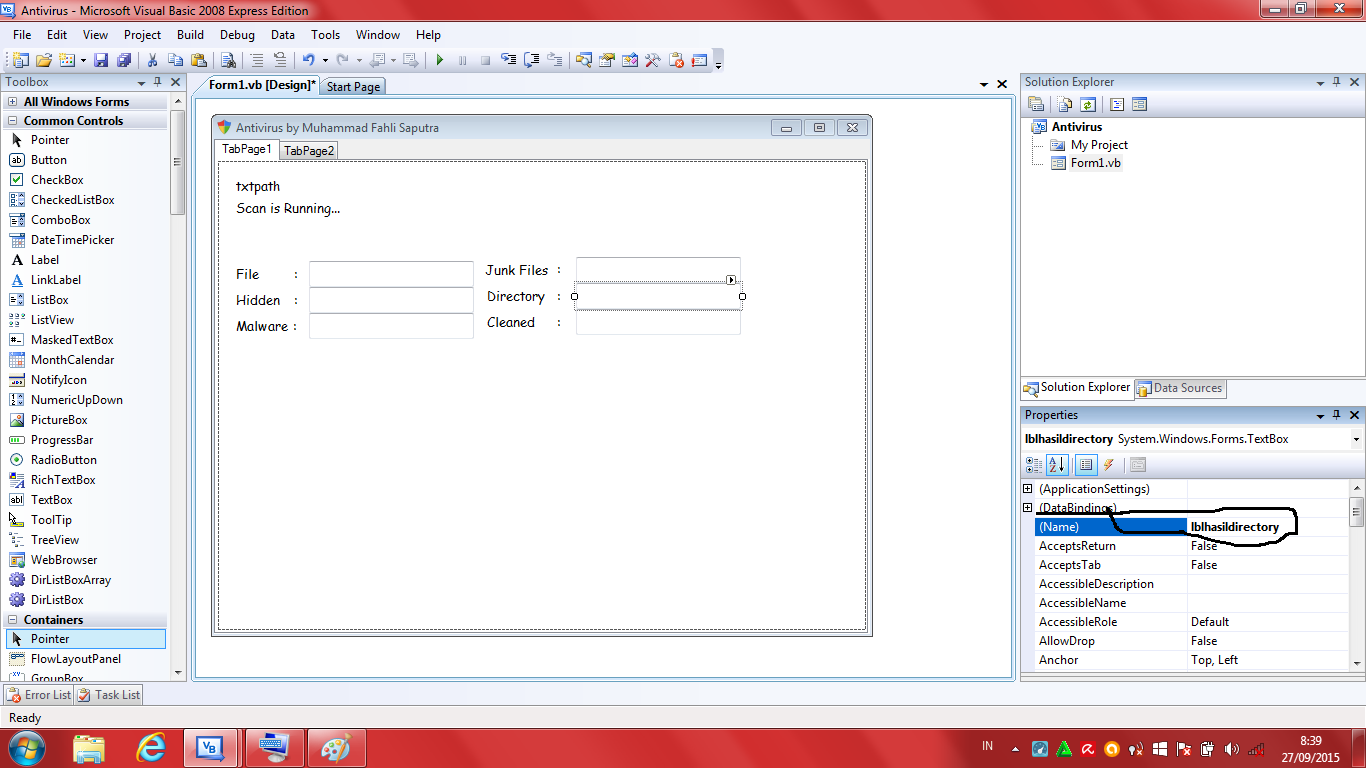
Task: Toggle the Properties view button in Properties panel
Action: (x=1085, y=465)
